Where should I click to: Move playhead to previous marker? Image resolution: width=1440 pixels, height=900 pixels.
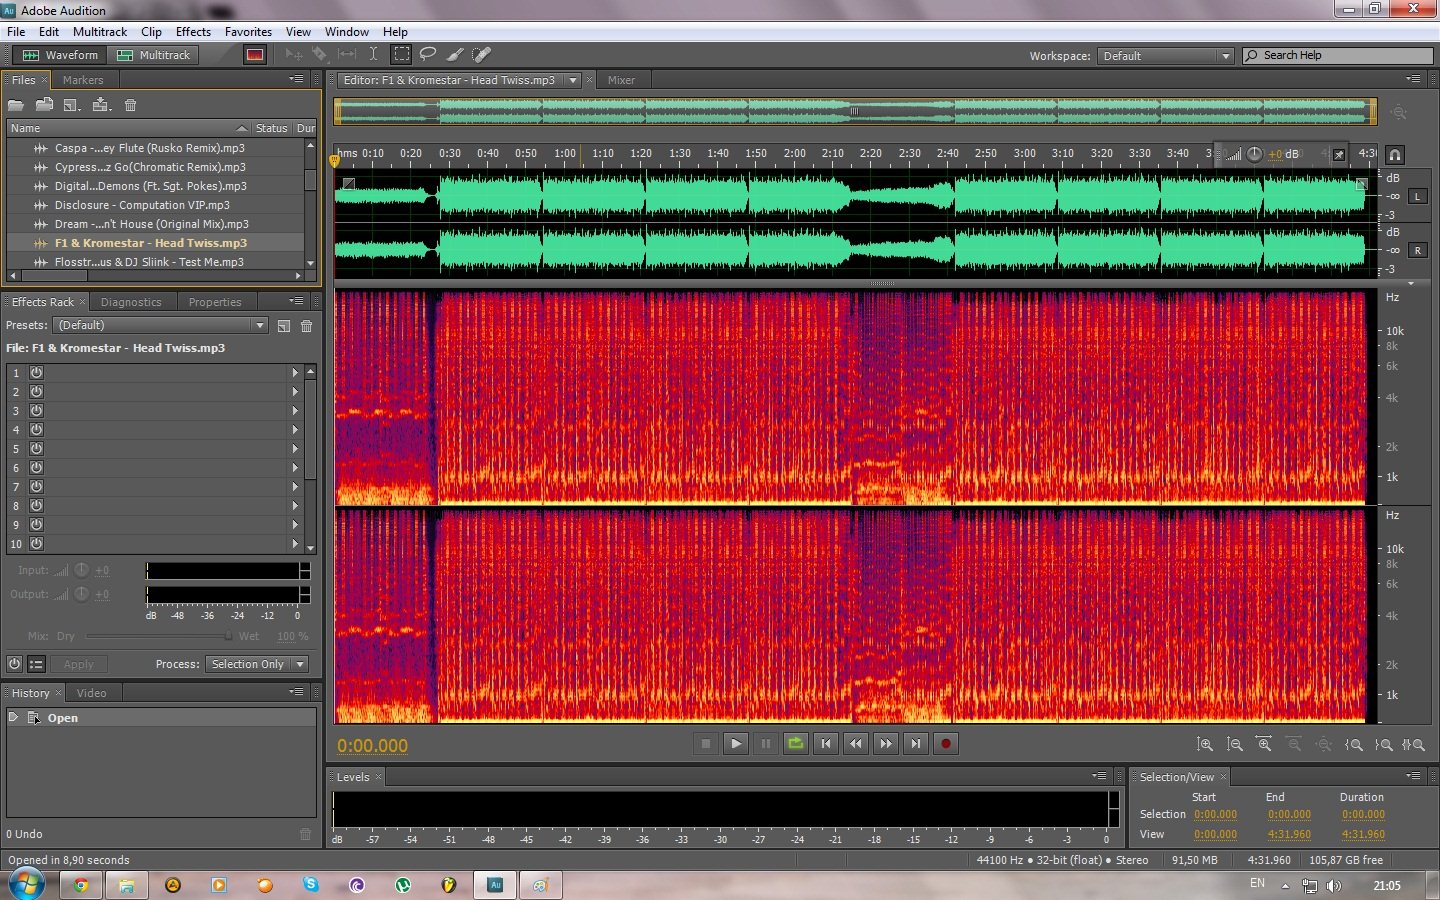(x=826, y=744)
